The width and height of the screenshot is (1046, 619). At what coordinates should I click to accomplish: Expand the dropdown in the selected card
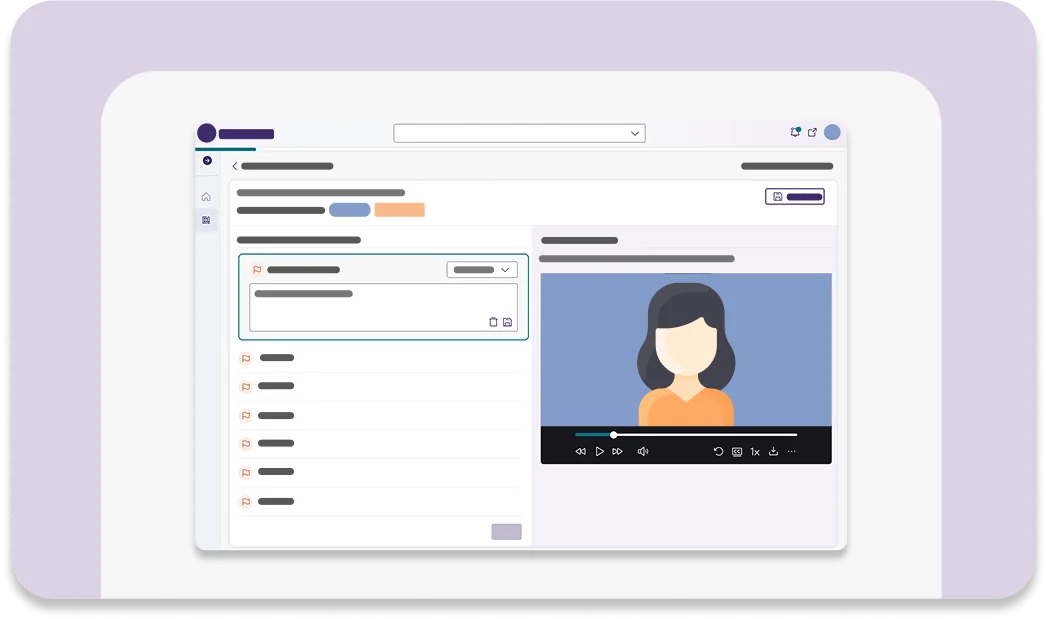click(x=482, y=269)
